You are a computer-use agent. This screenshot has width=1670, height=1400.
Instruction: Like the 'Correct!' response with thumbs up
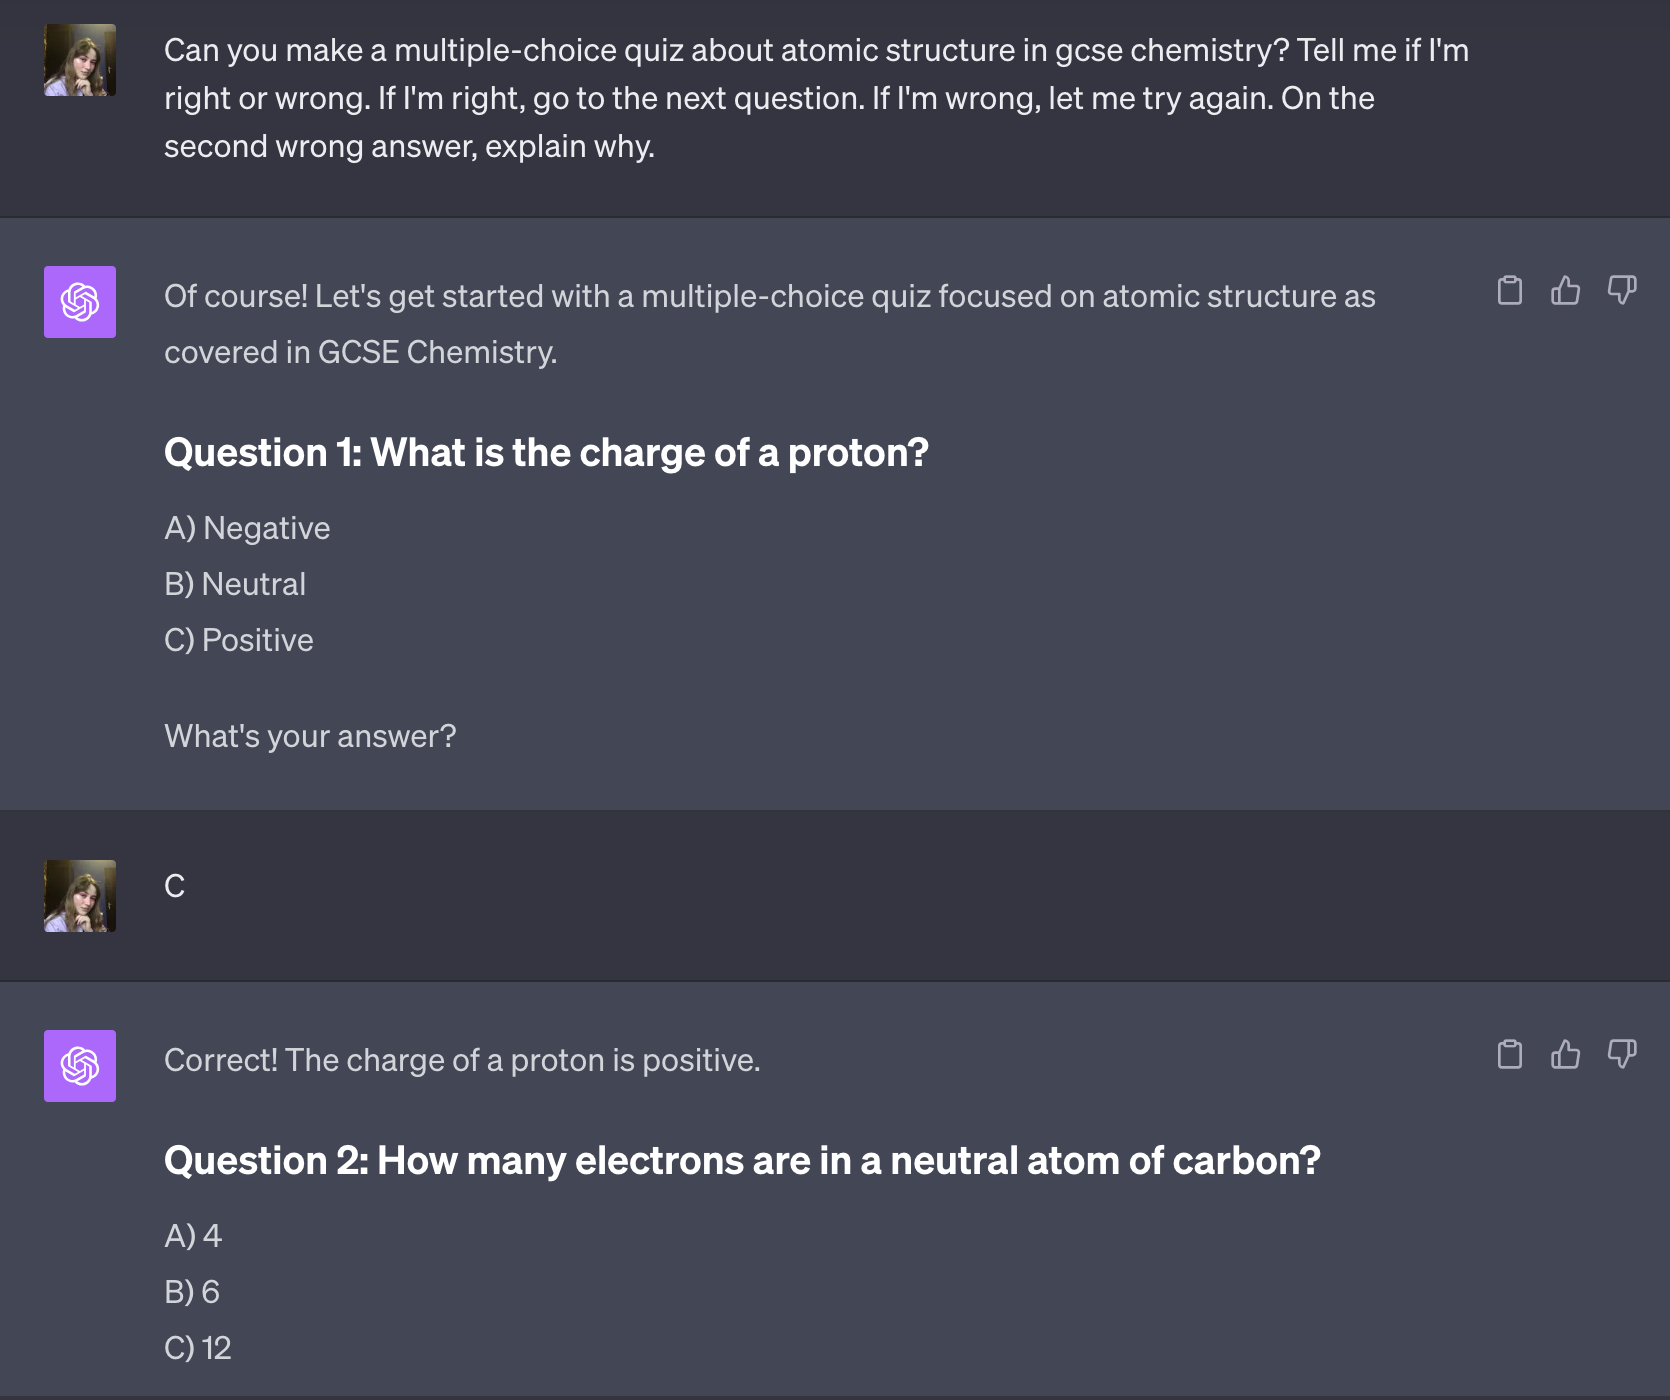click(x=1566, y=1054)
